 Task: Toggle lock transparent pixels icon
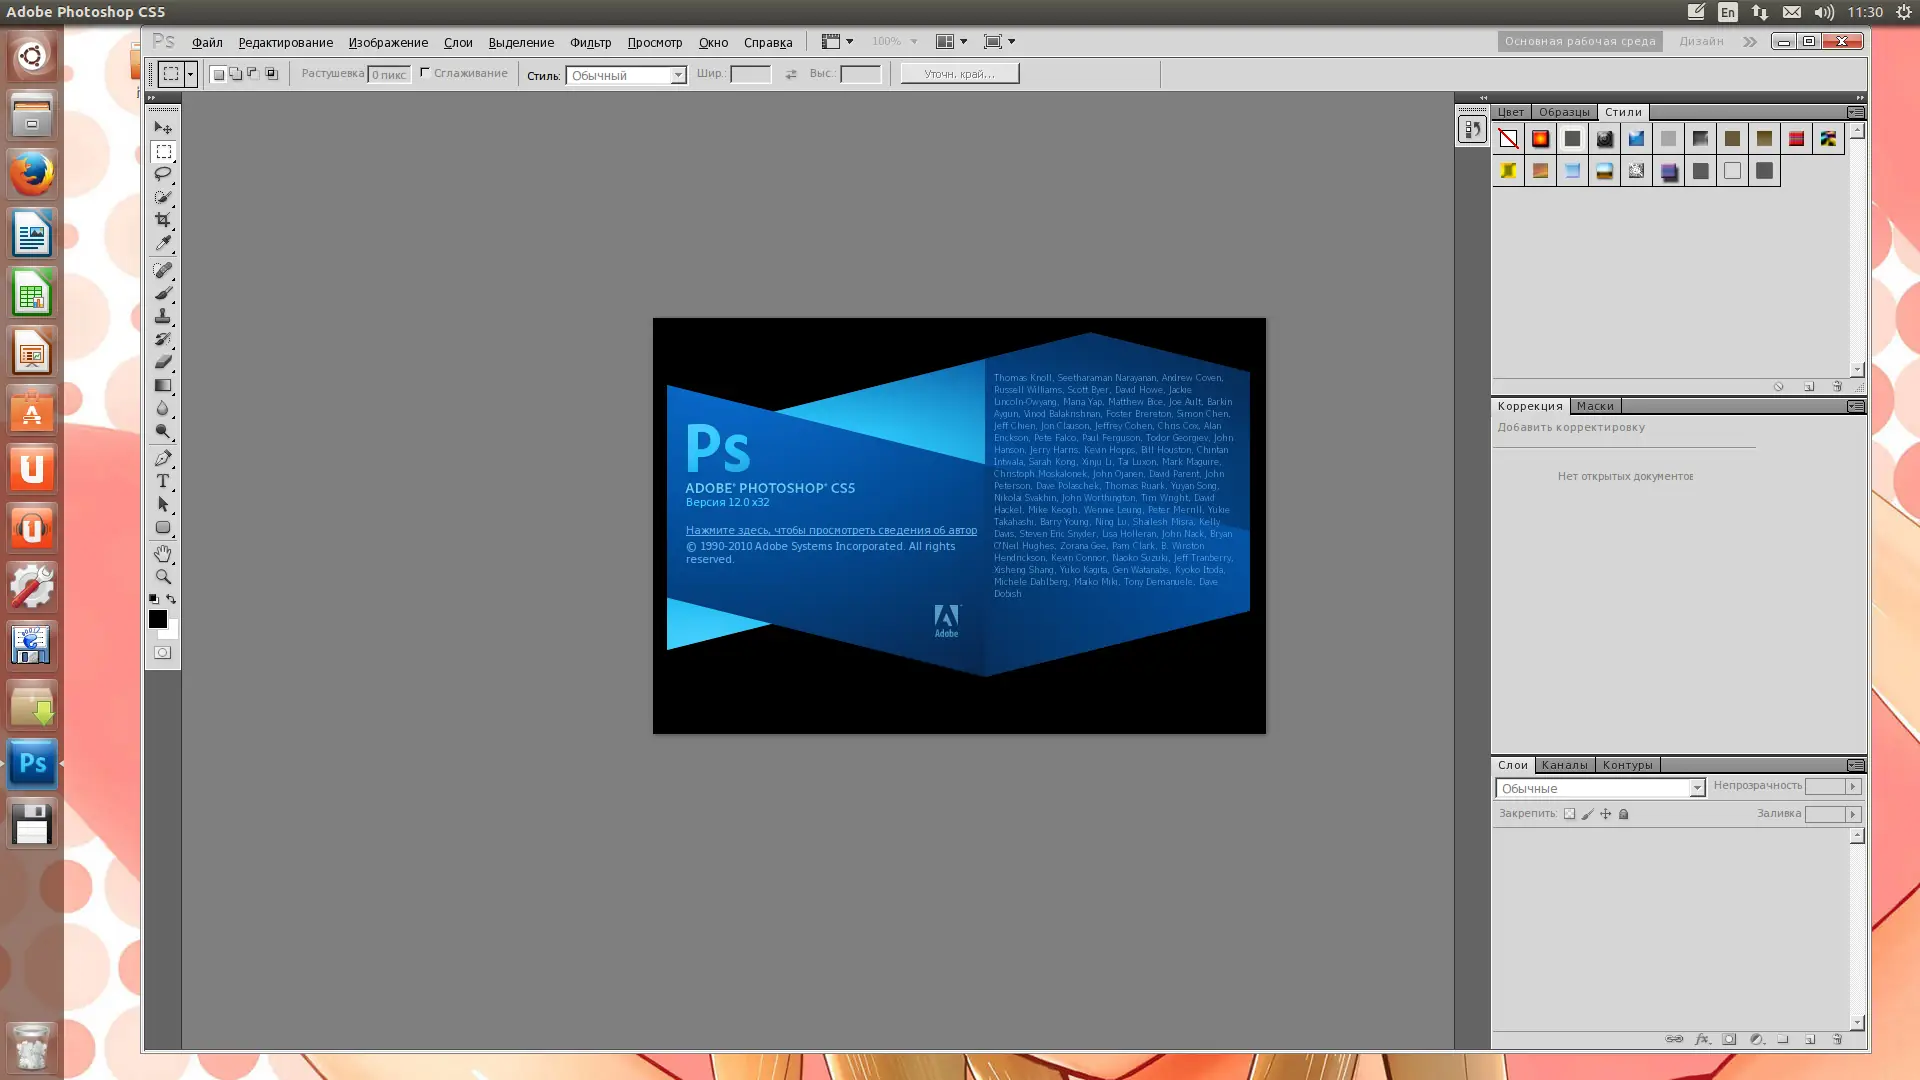(1569, 814)
